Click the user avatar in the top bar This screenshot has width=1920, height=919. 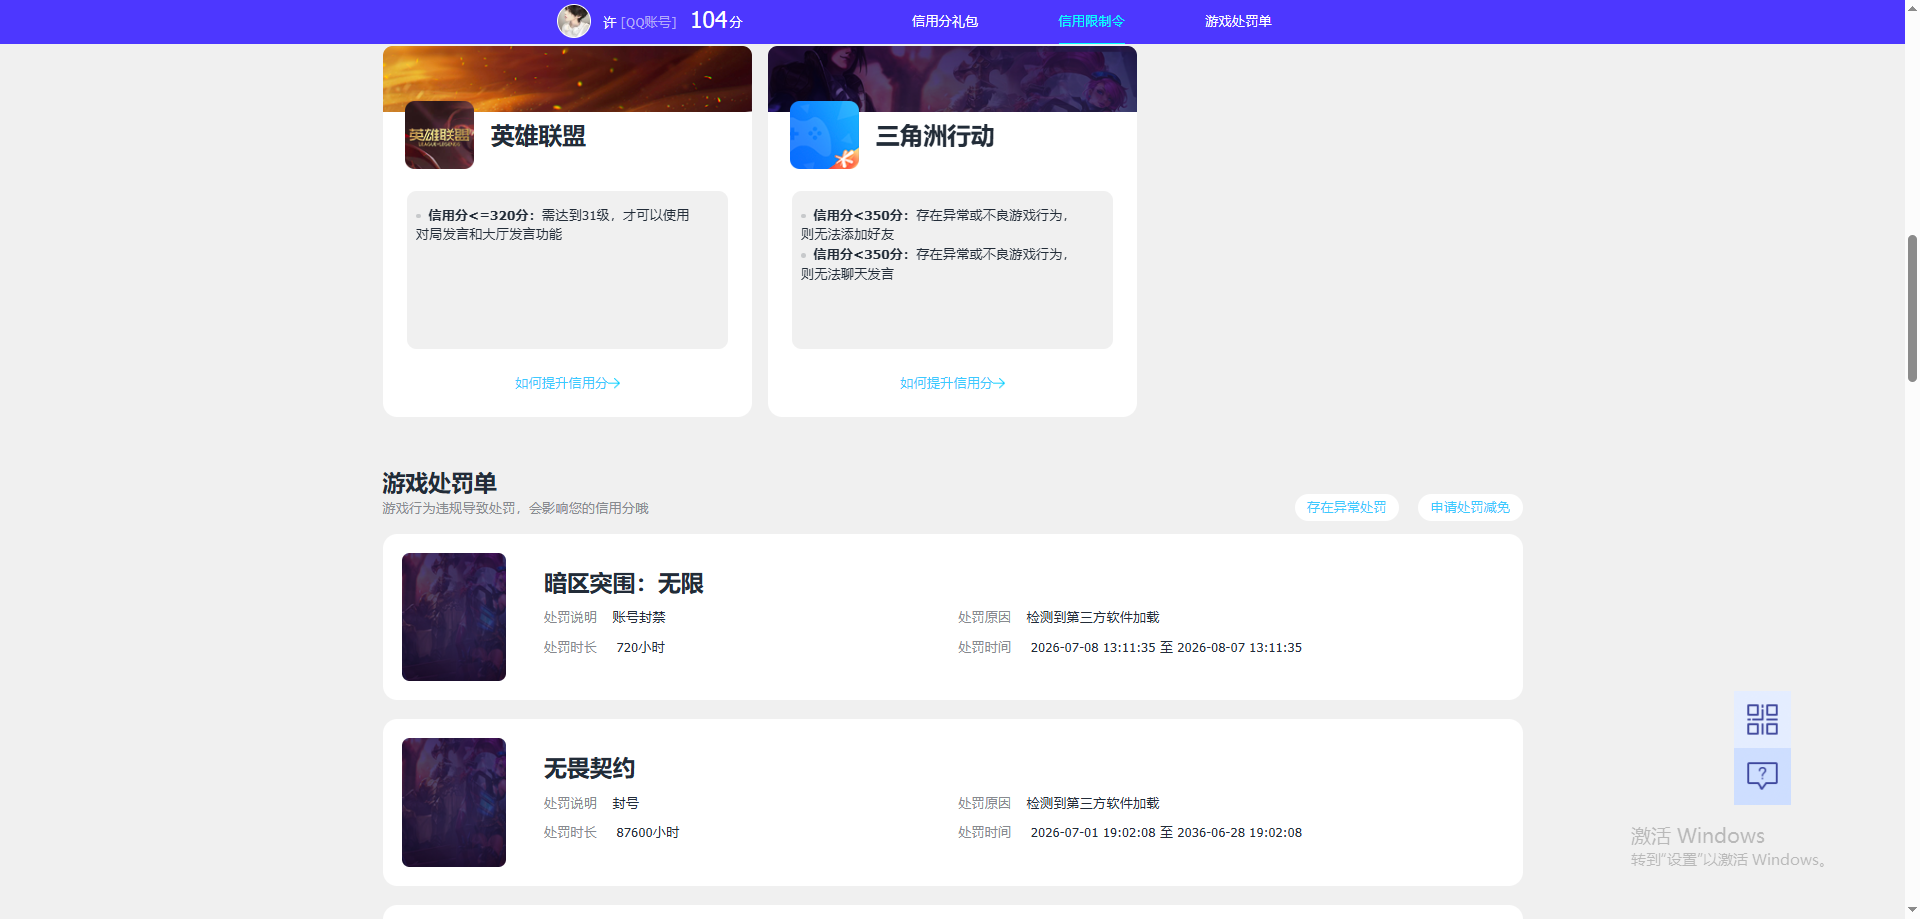click(574, 21)
